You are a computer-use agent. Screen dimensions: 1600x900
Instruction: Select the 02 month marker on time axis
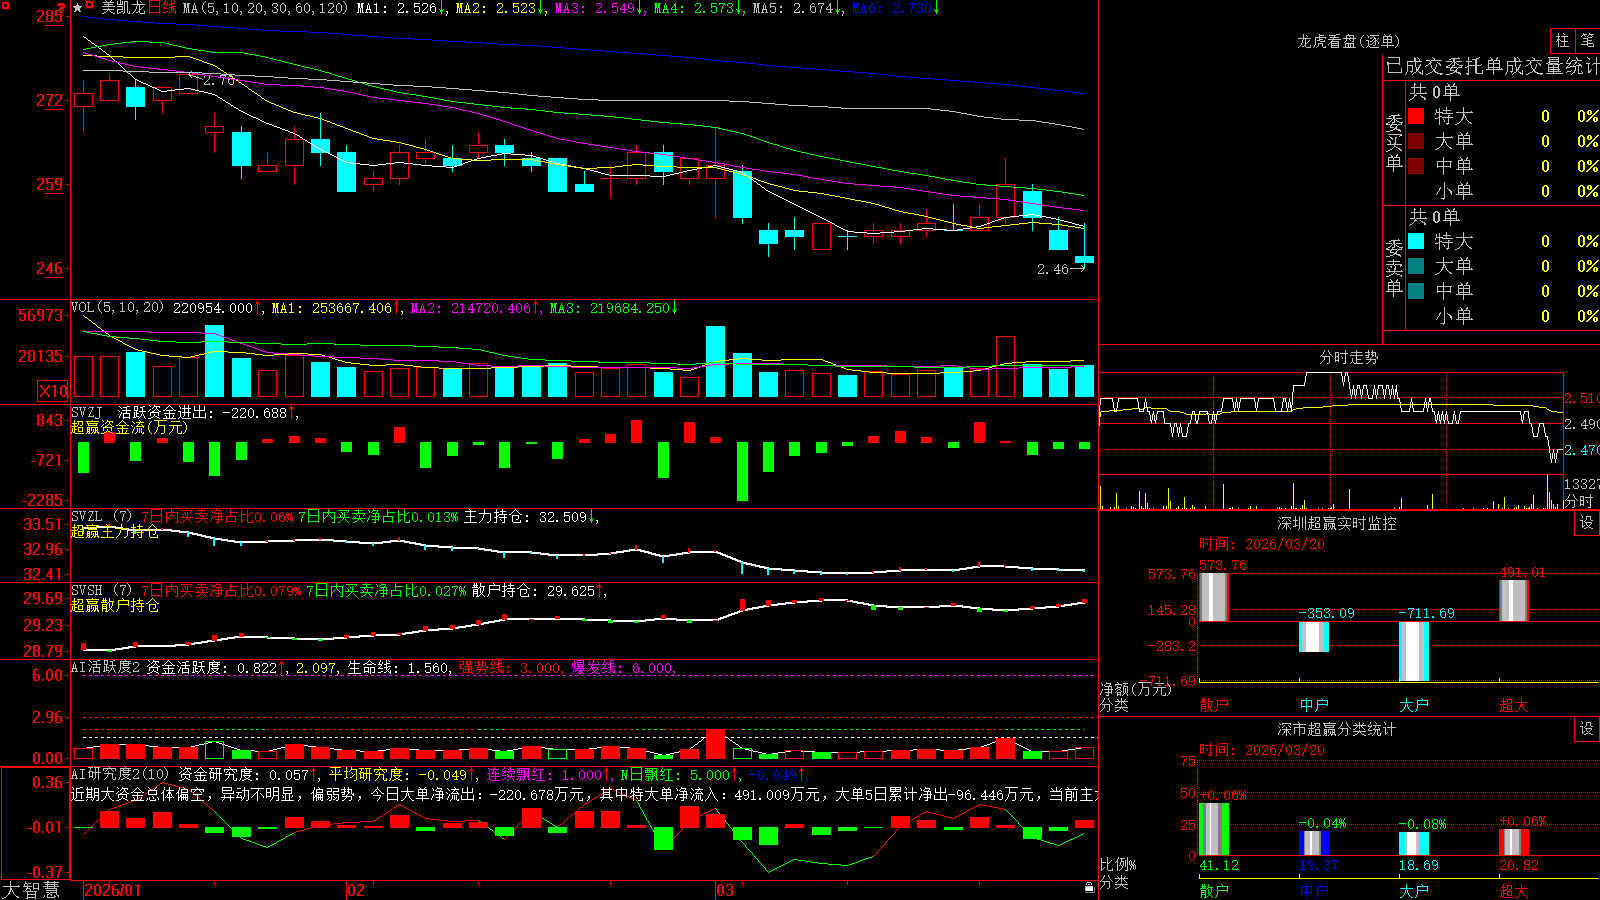click(x=356, y=890)
